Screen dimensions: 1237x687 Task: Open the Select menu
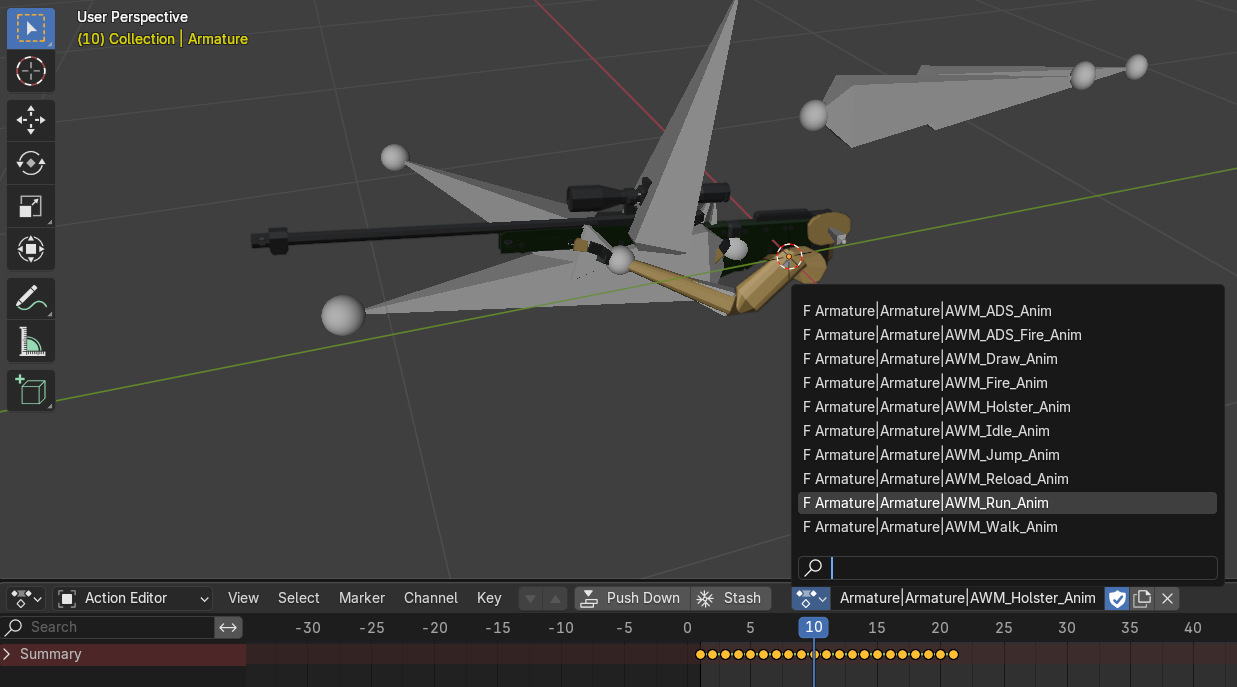[299, 598]
